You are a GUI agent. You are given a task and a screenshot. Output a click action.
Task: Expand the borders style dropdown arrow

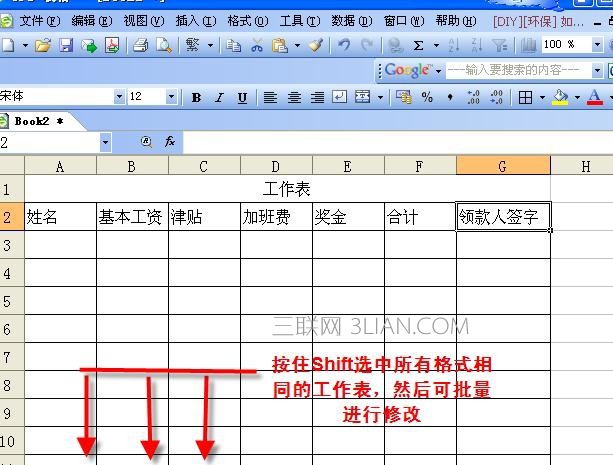[x=543, y=97]
